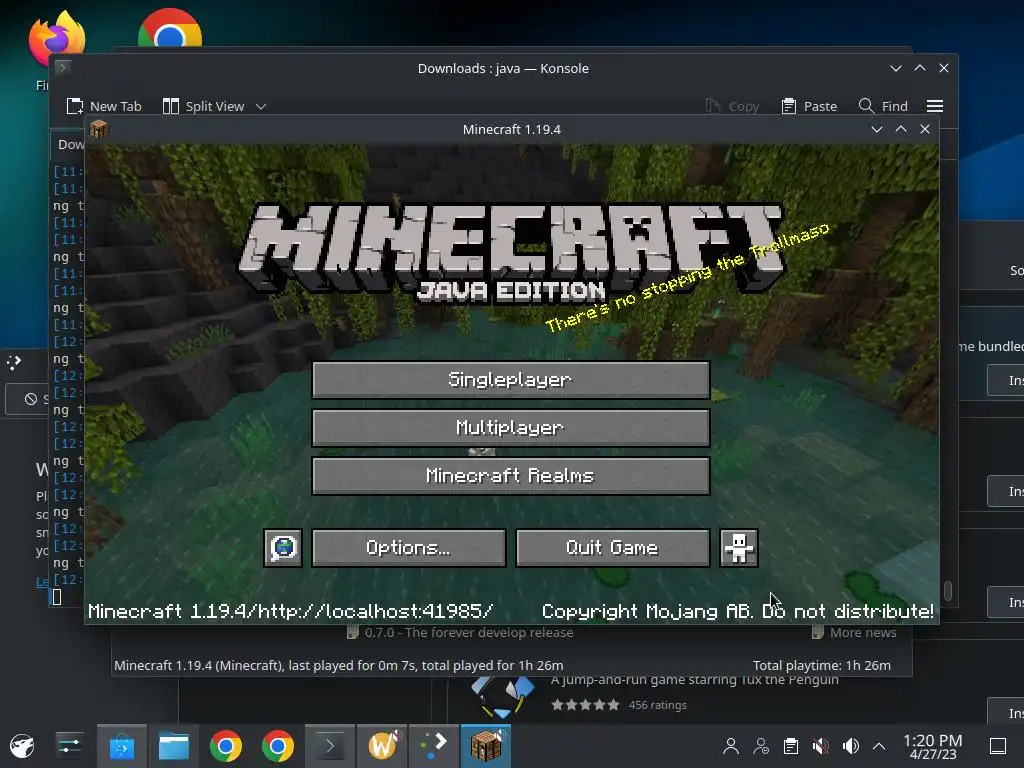Open the launcher arrow app in taskbar
This screenshot has width=1024, height=768.
point(434,746)
